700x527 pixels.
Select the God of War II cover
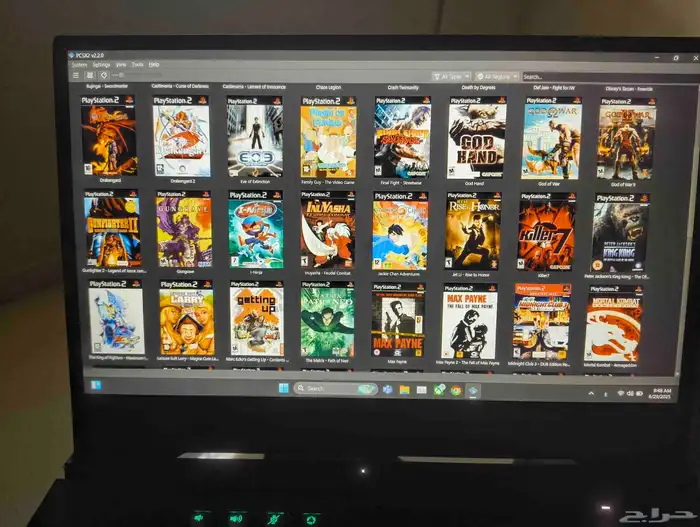[x=627, y=139]
